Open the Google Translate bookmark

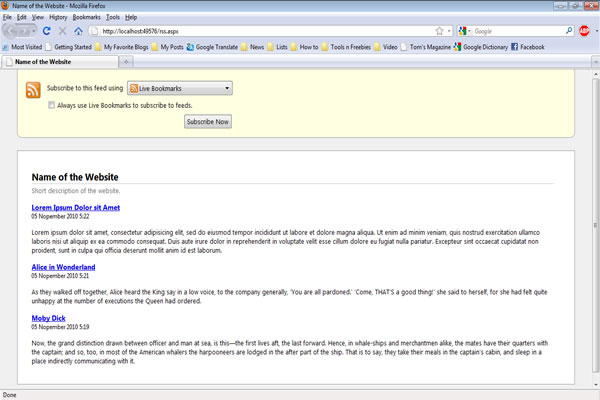click(212, 47)
